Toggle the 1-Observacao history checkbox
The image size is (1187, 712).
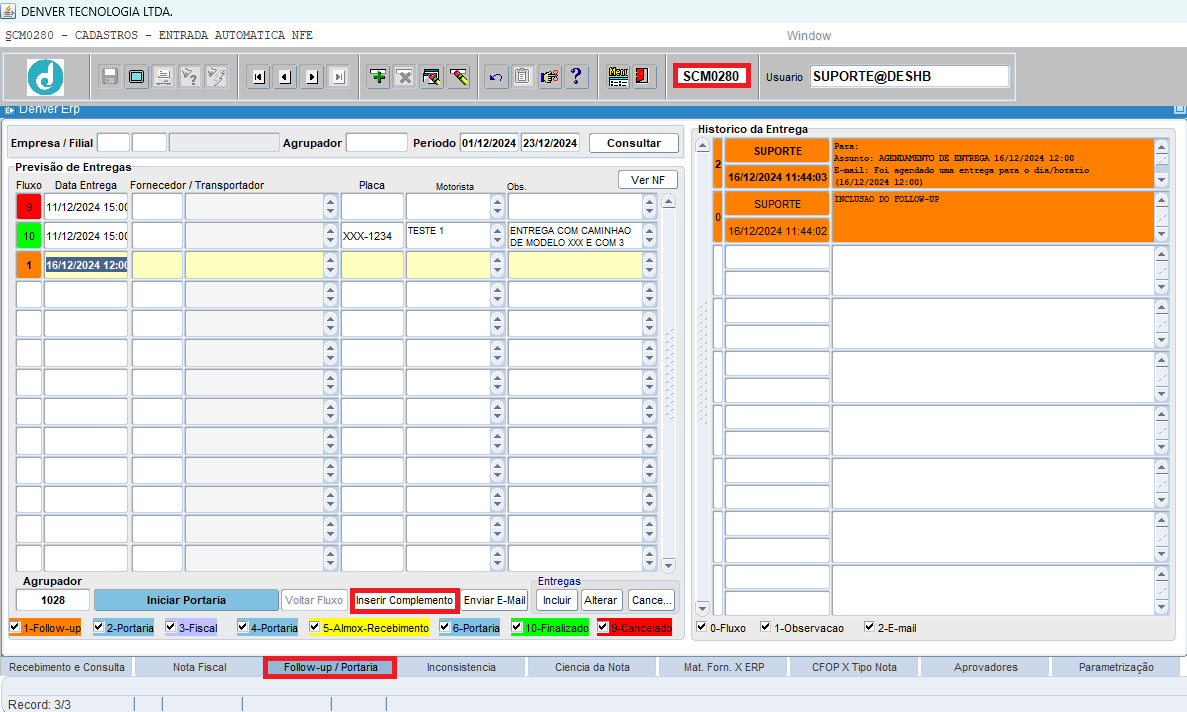(765, 626)
